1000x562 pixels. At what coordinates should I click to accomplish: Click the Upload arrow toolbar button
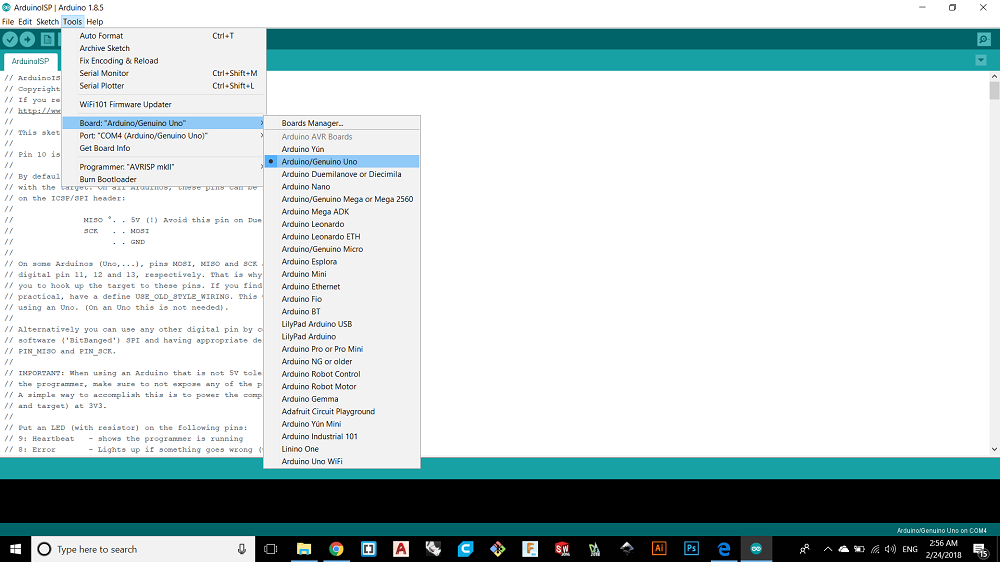point(27,40)
